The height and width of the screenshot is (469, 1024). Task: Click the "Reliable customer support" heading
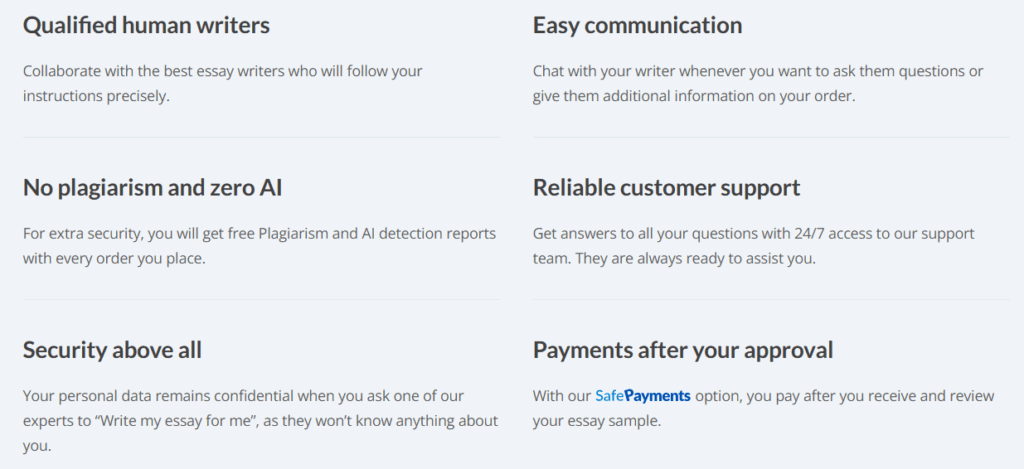pos(666,187)
